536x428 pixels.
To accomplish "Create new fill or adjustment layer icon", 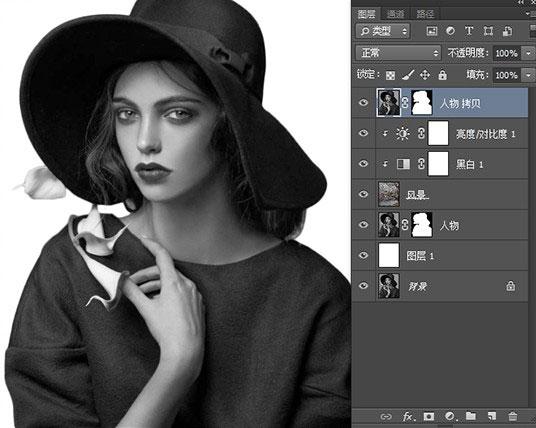I will [450, 416].
